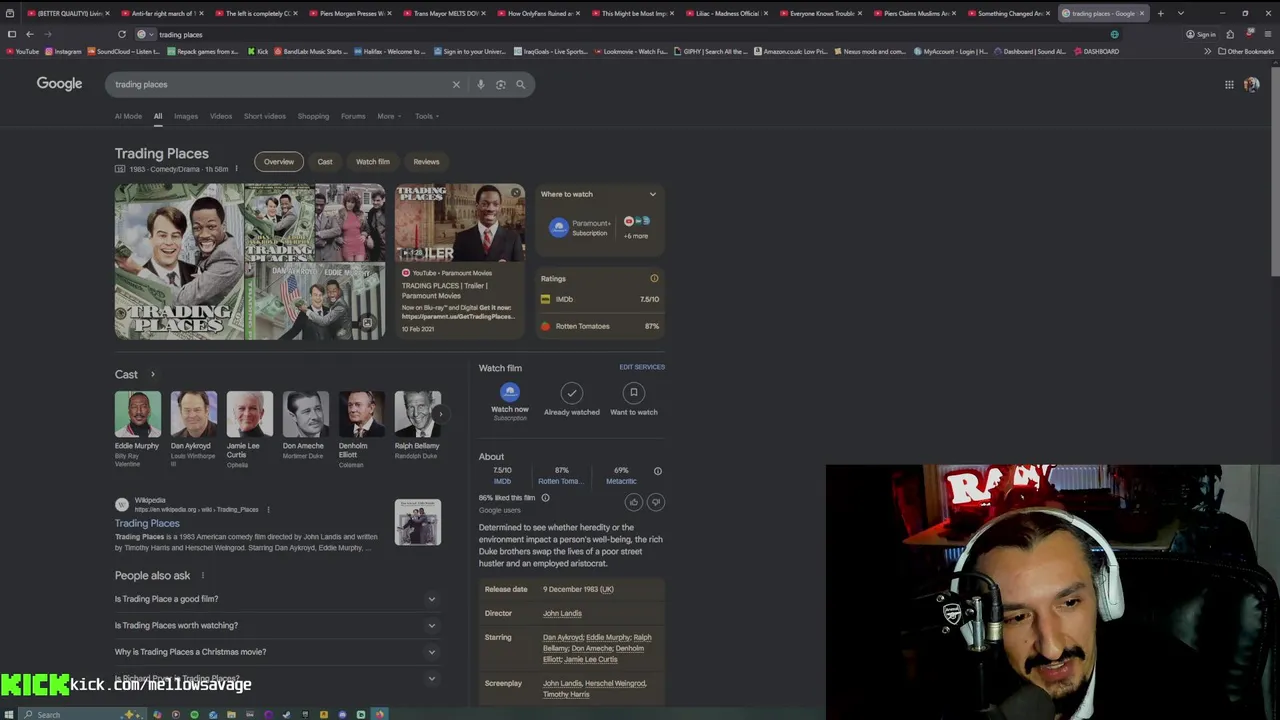The image size is (1280, 720).
Task: Open the +6 more streaming services
Action: tap(636, 227)
